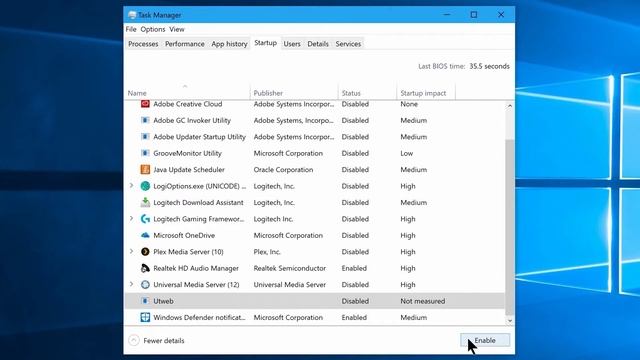
Task: Click the Fewer details link
Action: point(164,340)
